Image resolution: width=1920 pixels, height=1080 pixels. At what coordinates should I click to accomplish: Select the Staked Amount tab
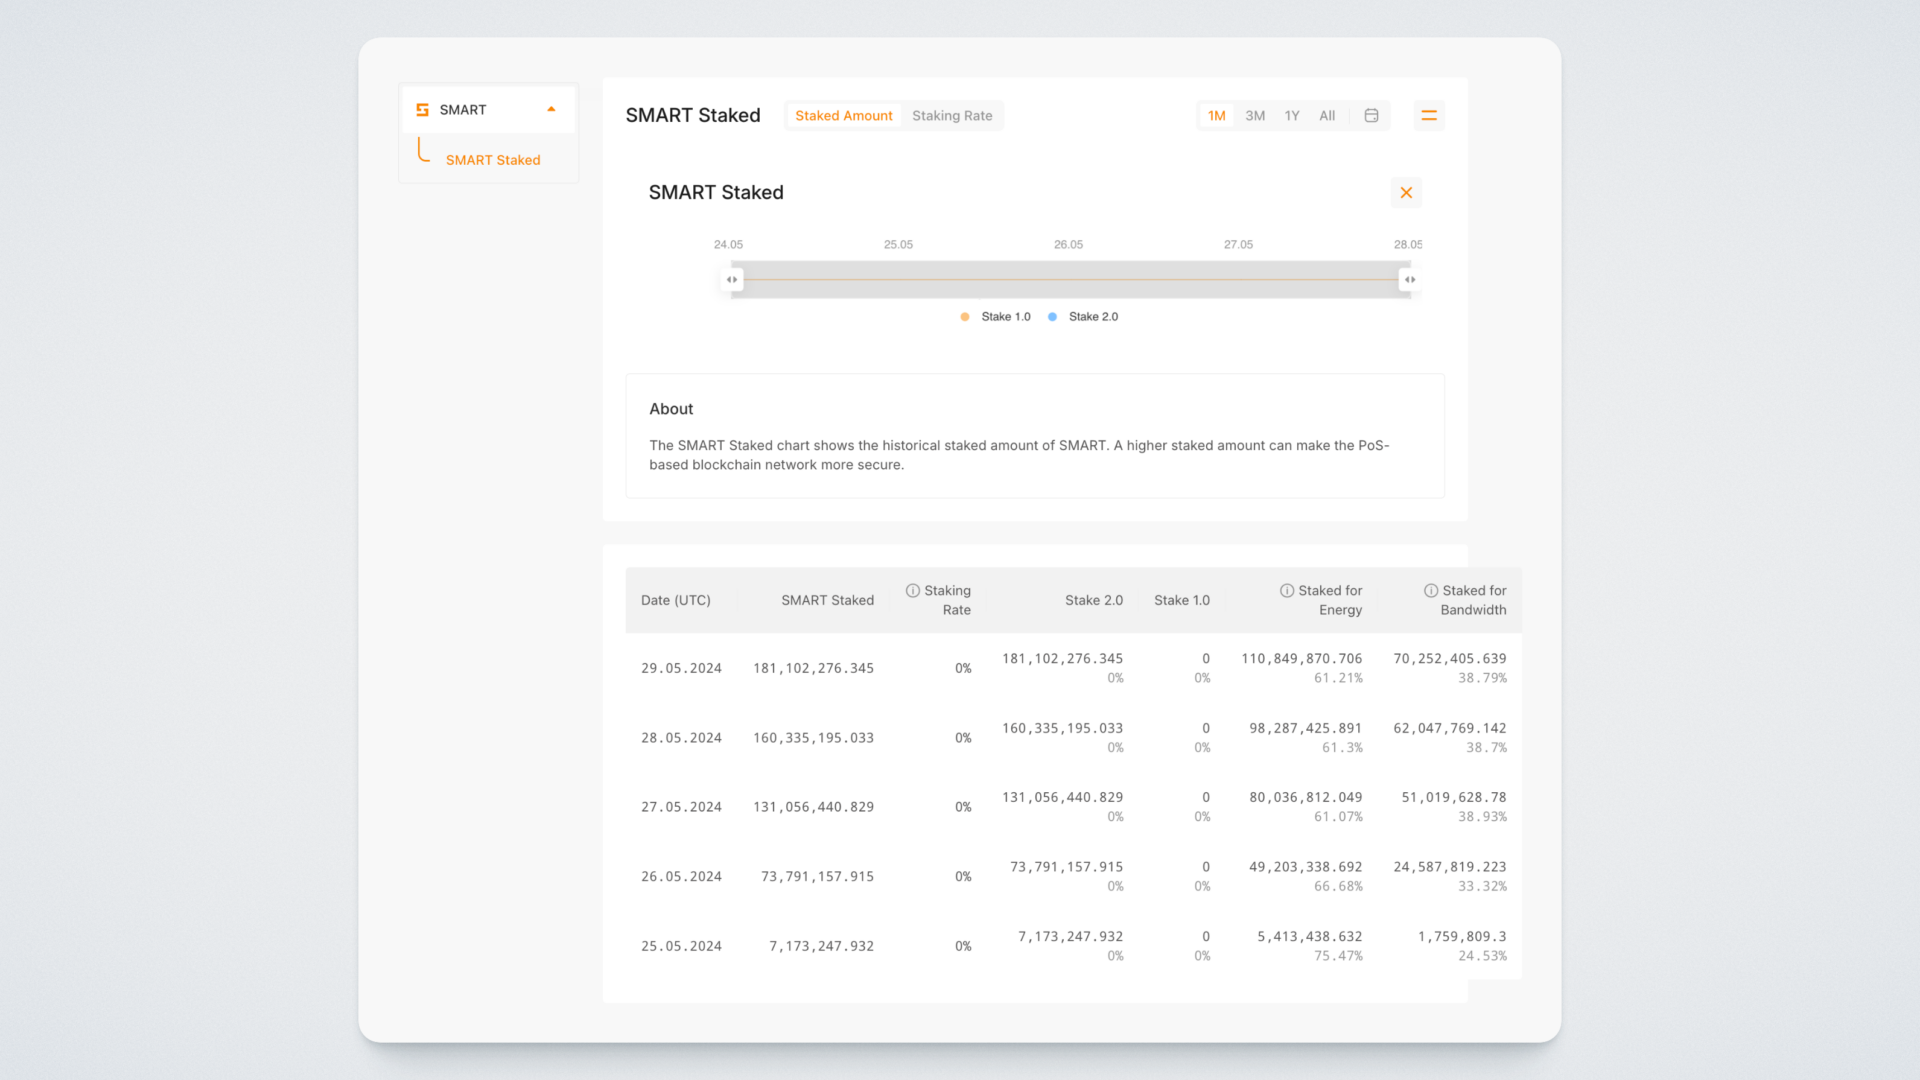coord(843,116)
